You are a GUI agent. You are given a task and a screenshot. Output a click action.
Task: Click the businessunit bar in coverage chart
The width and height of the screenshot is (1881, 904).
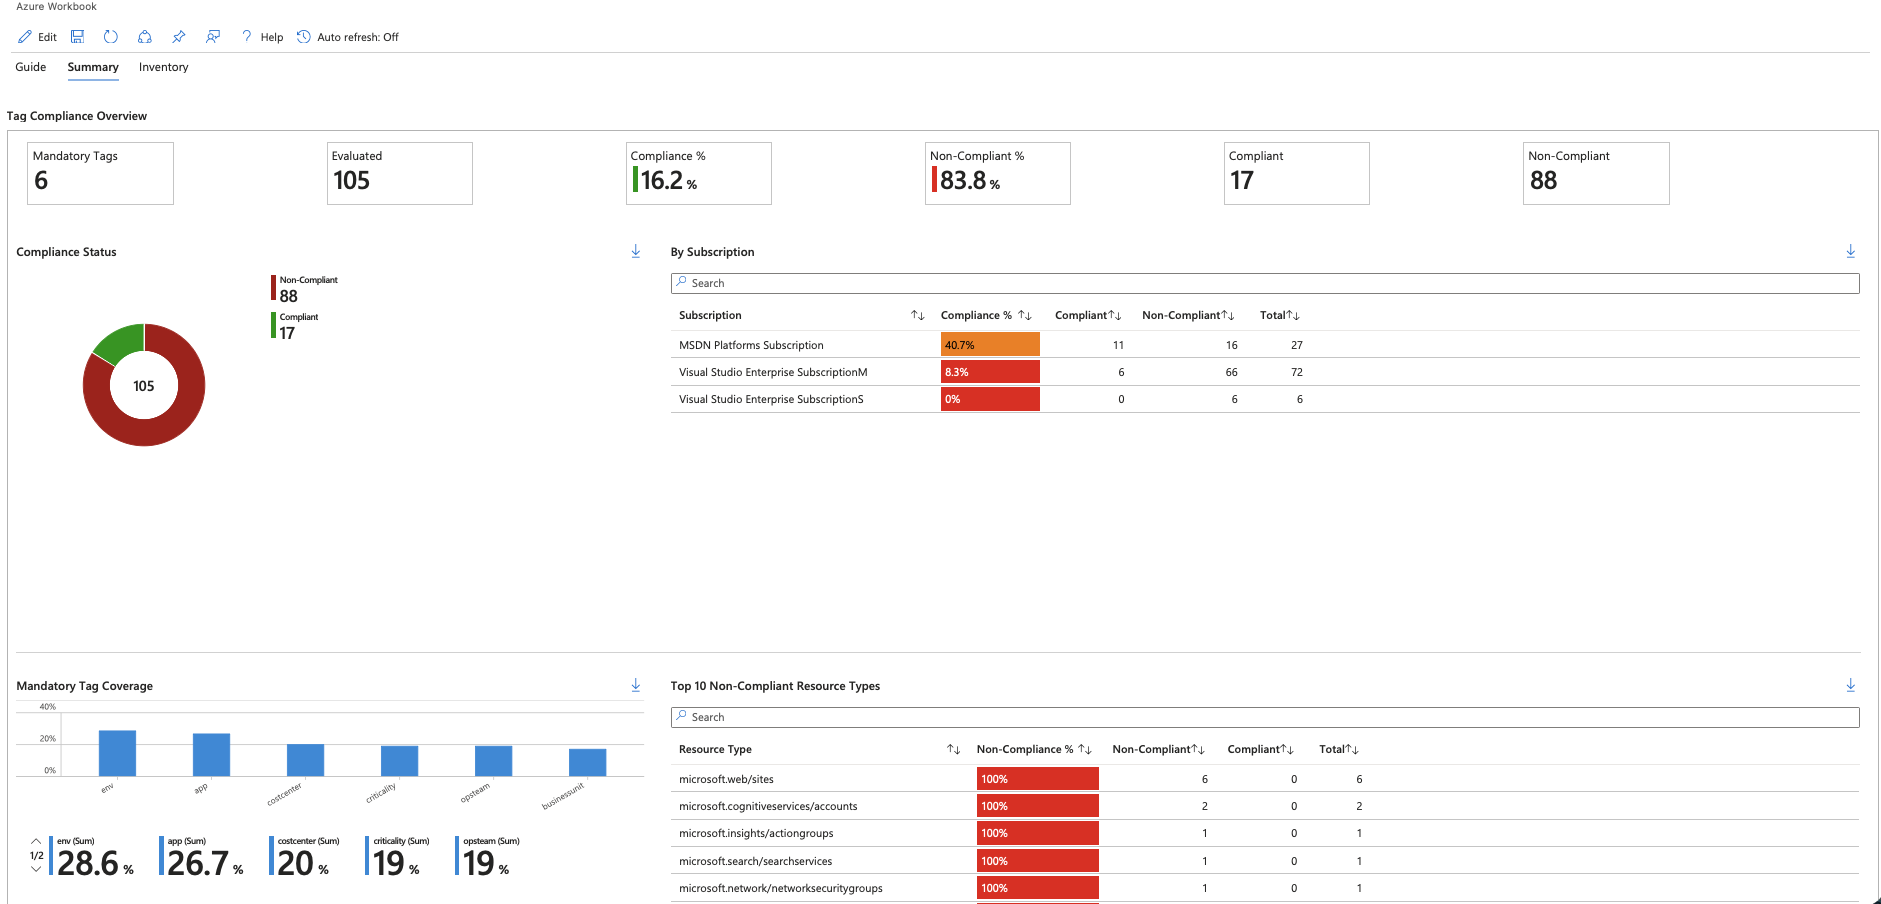tap(587, 762)
